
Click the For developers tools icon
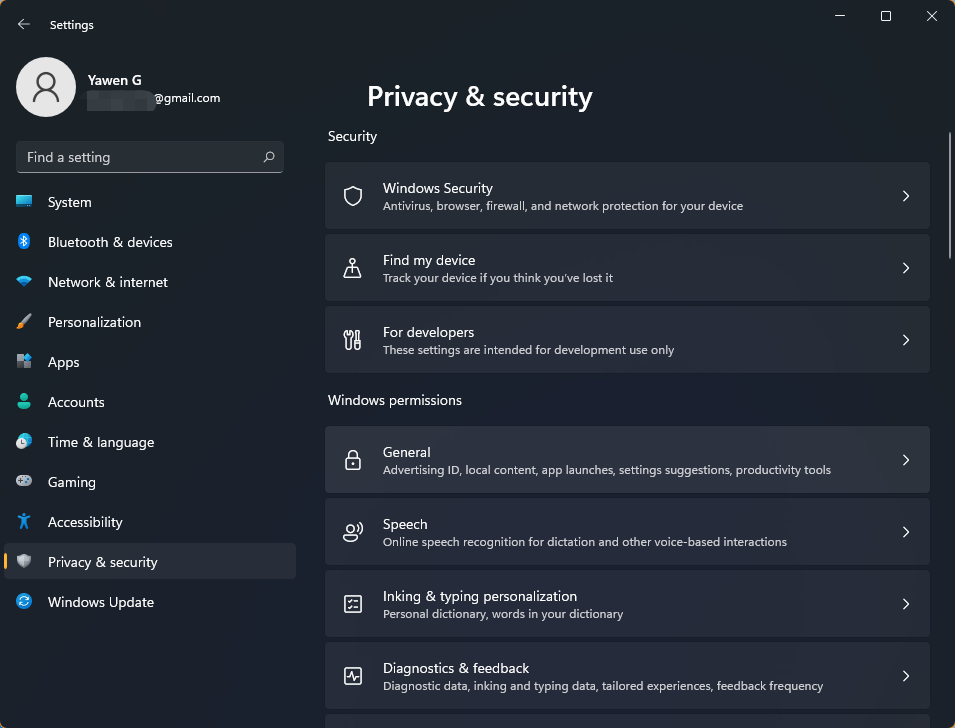(353, 340)
